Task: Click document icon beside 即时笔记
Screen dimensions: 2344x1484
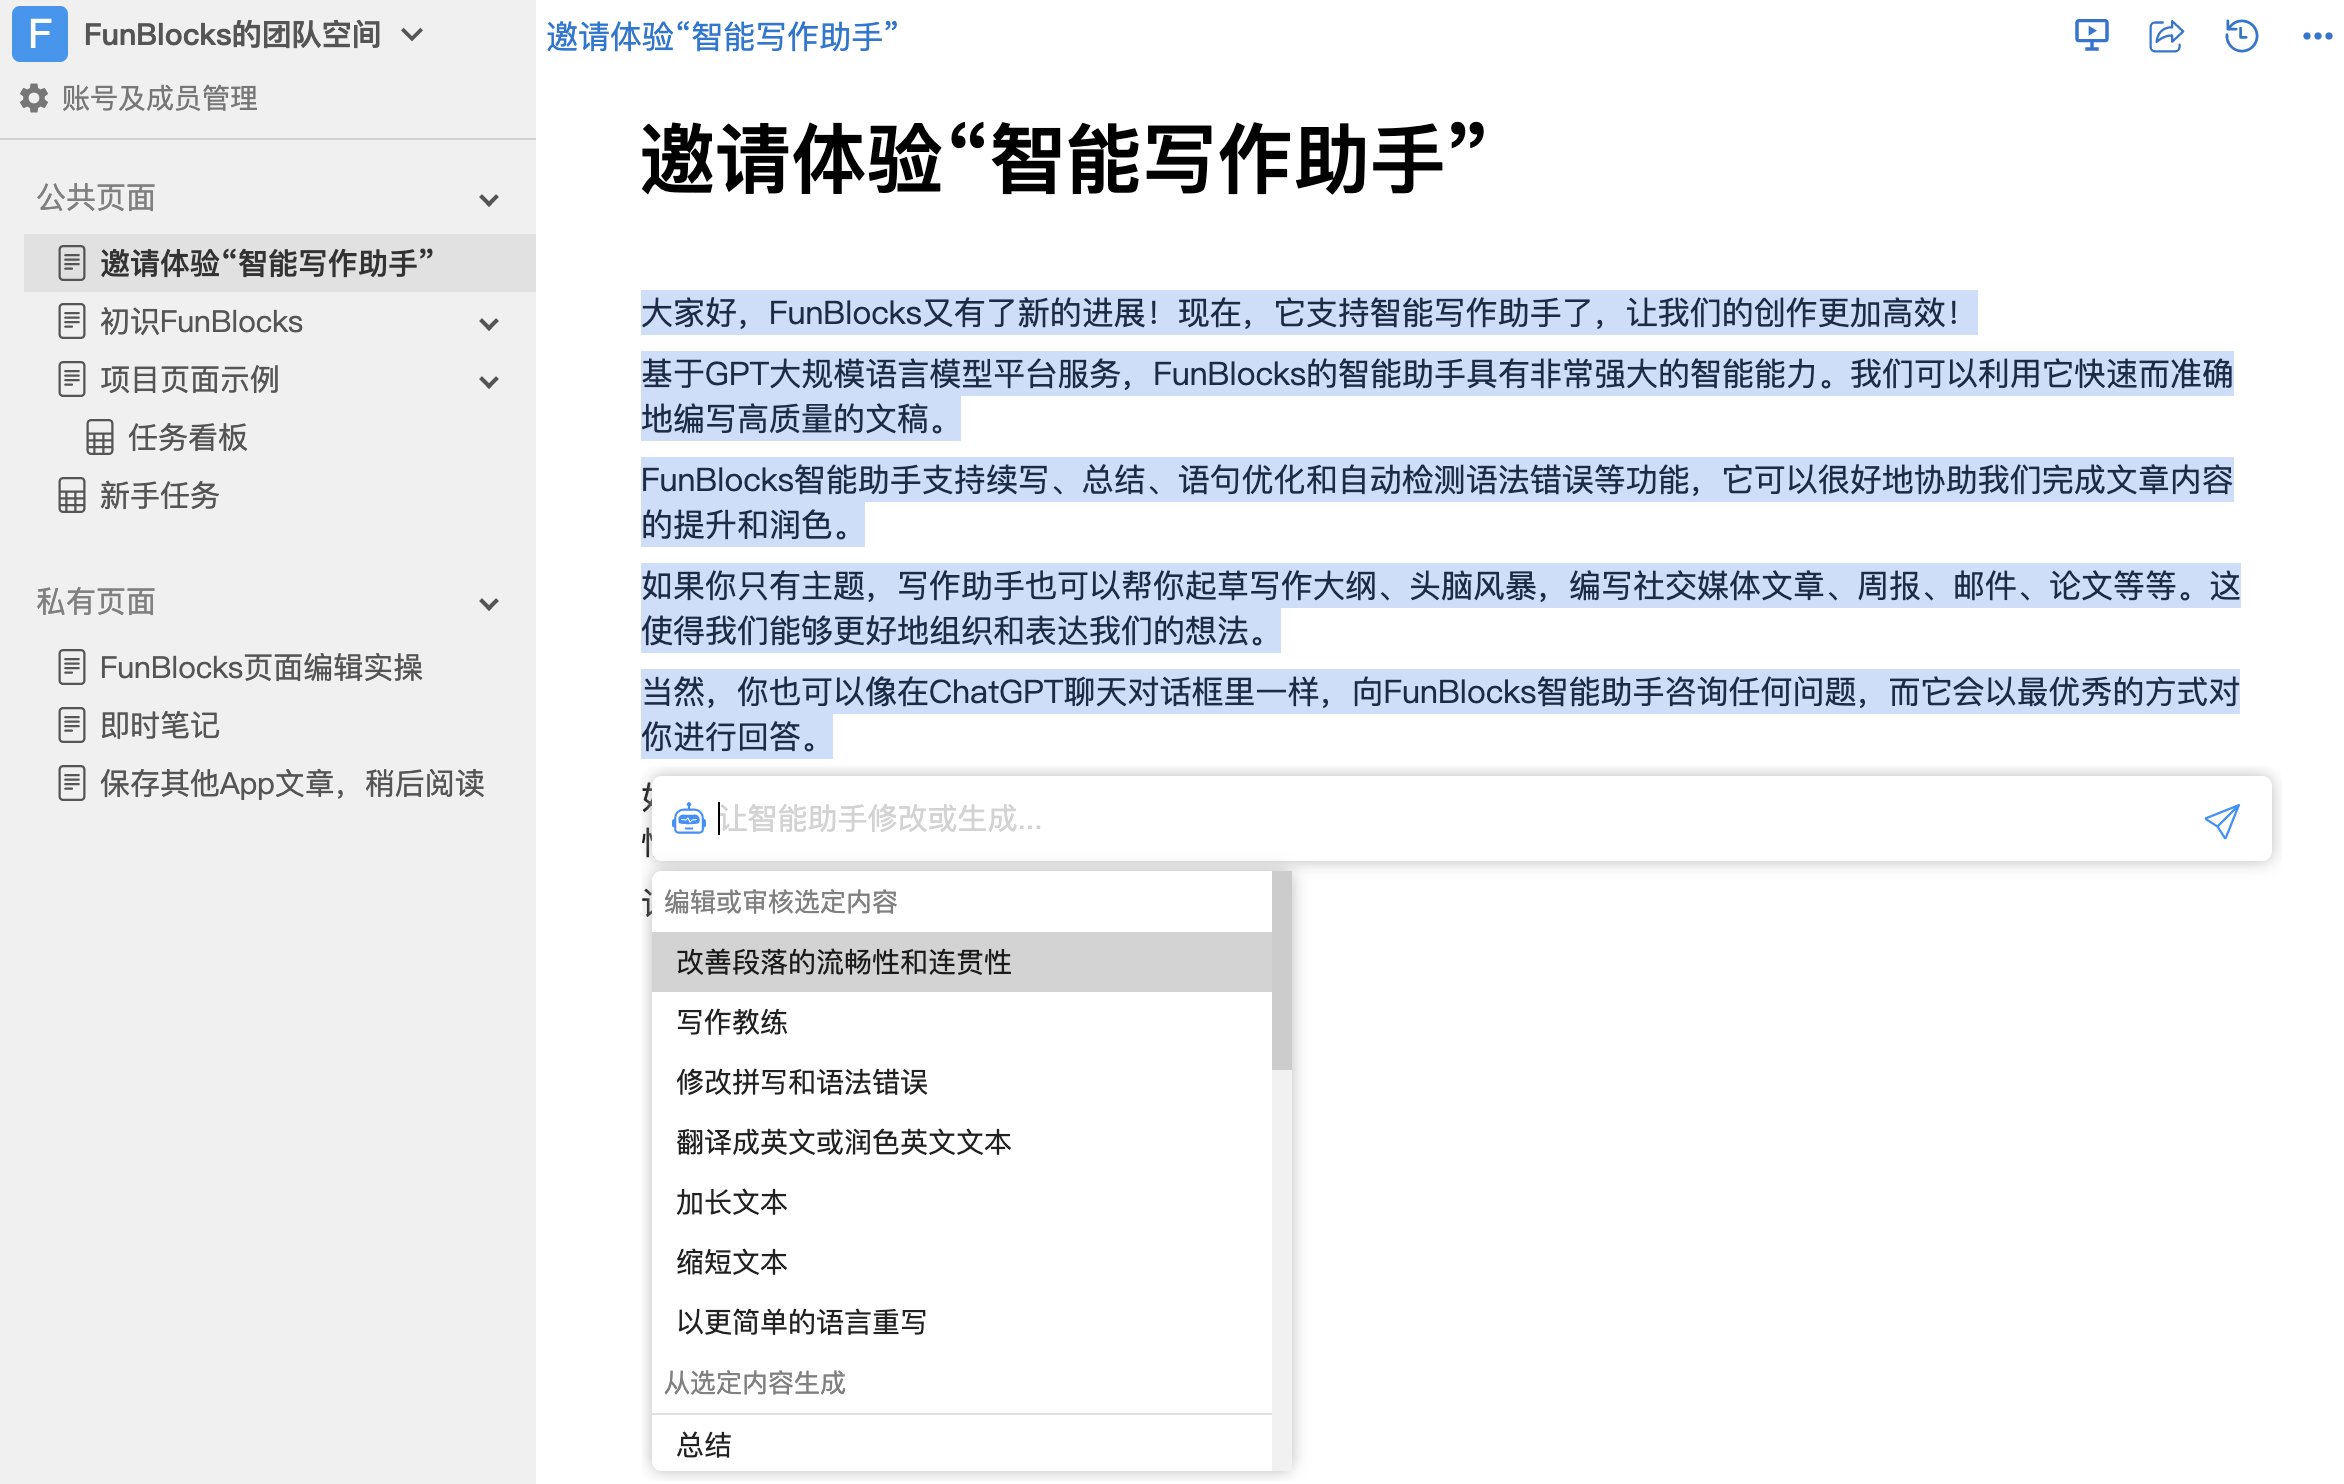Action: 72,725
